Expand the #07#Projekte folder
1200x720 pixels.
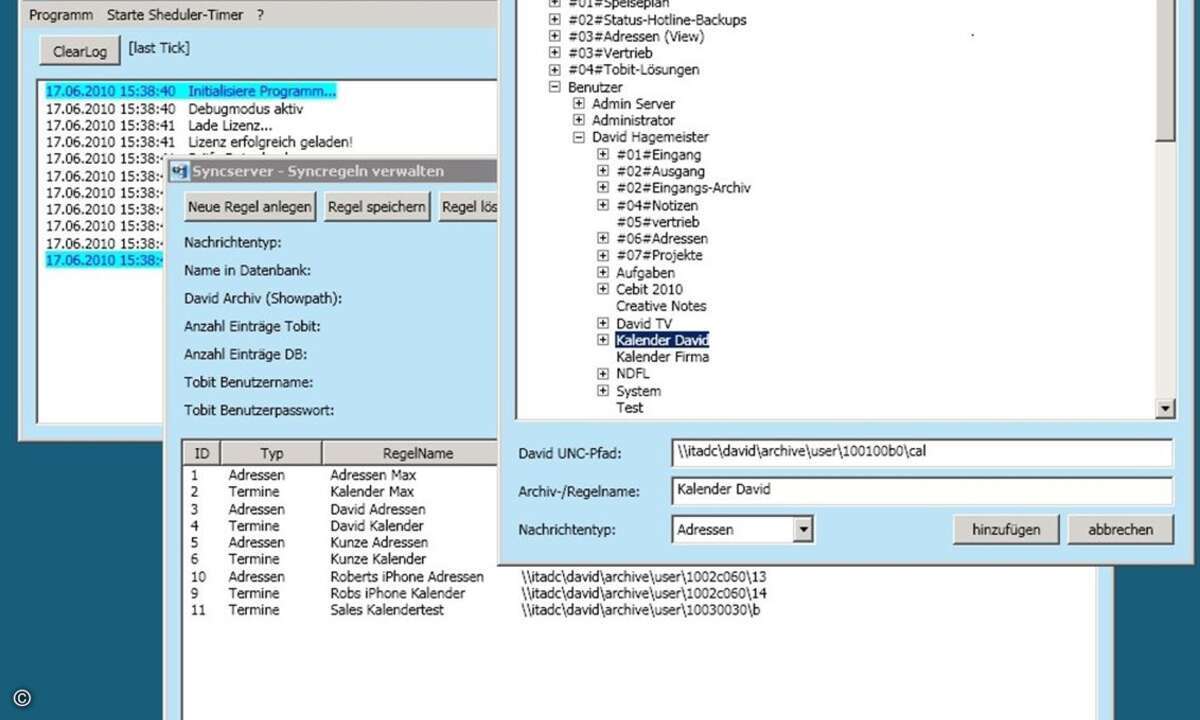[x=603, y=255]
